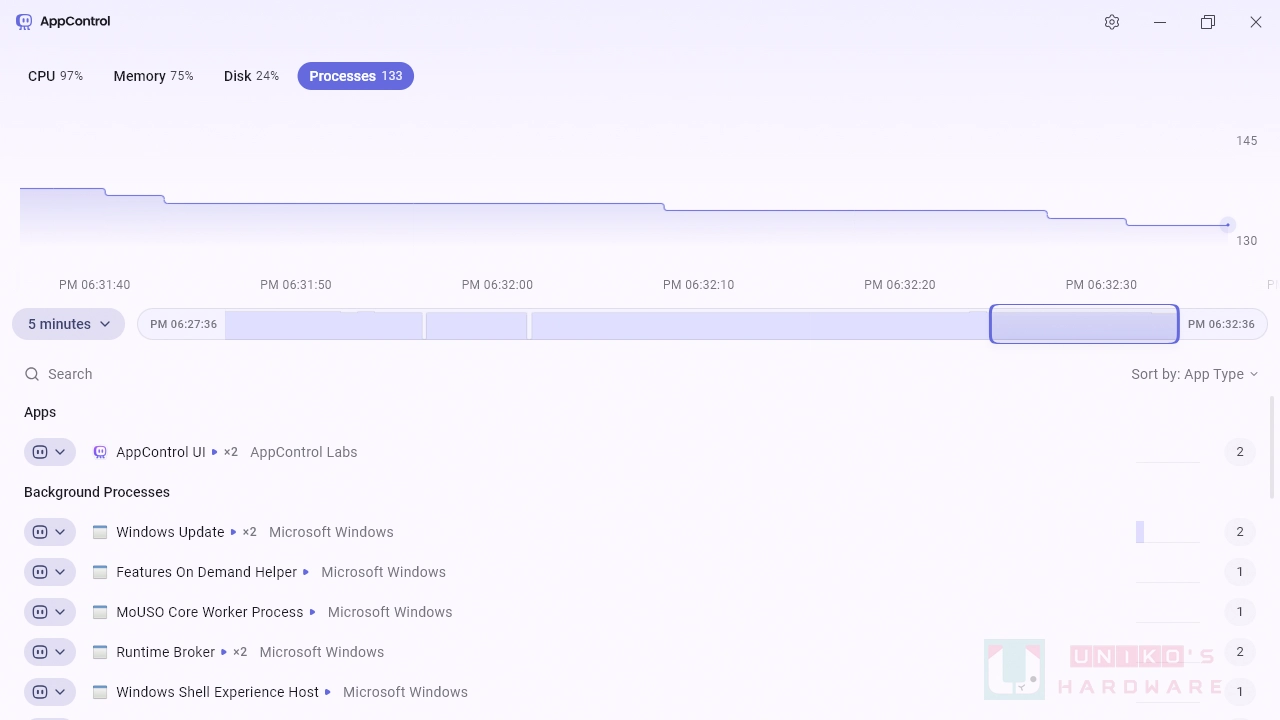The image size is (1280, 720).
Task: Click the count badge for Runtime Broker
Action: (x=1240, y=652)
